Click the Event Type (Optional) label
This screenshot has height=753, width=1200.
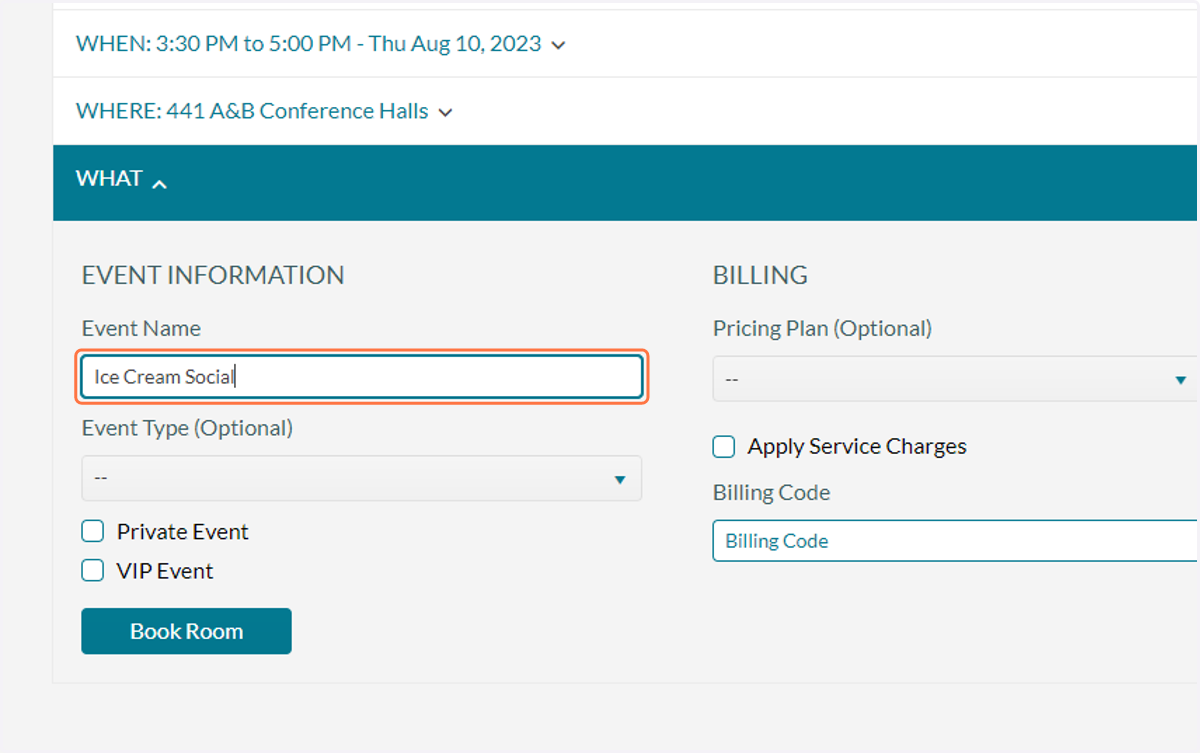coord(187,428)
